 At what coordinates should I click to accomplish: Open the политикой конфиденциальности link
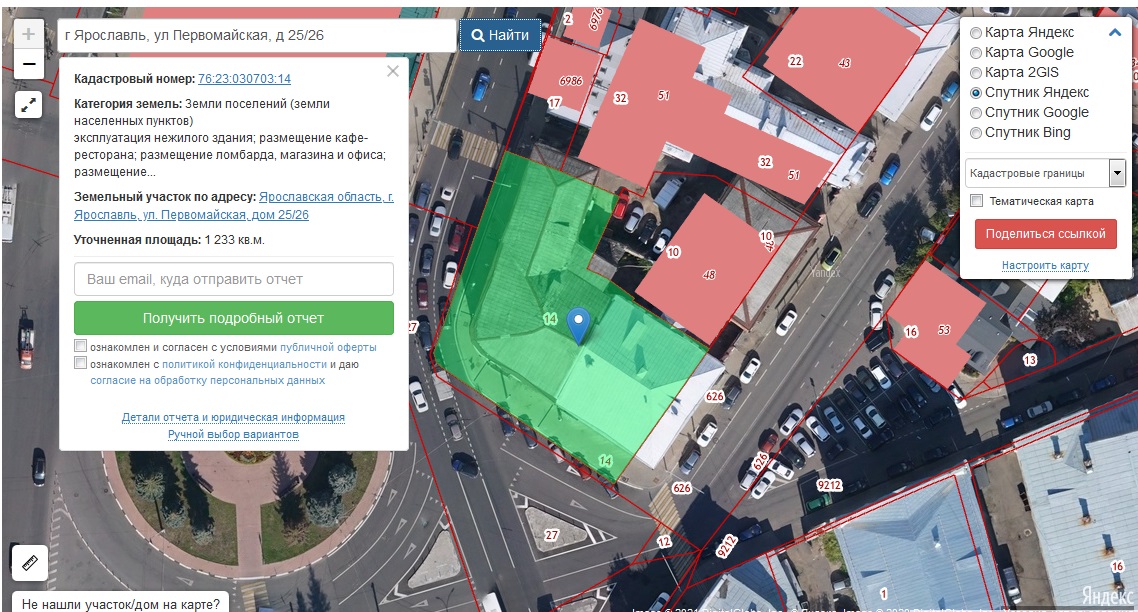[x=245, y=364]
